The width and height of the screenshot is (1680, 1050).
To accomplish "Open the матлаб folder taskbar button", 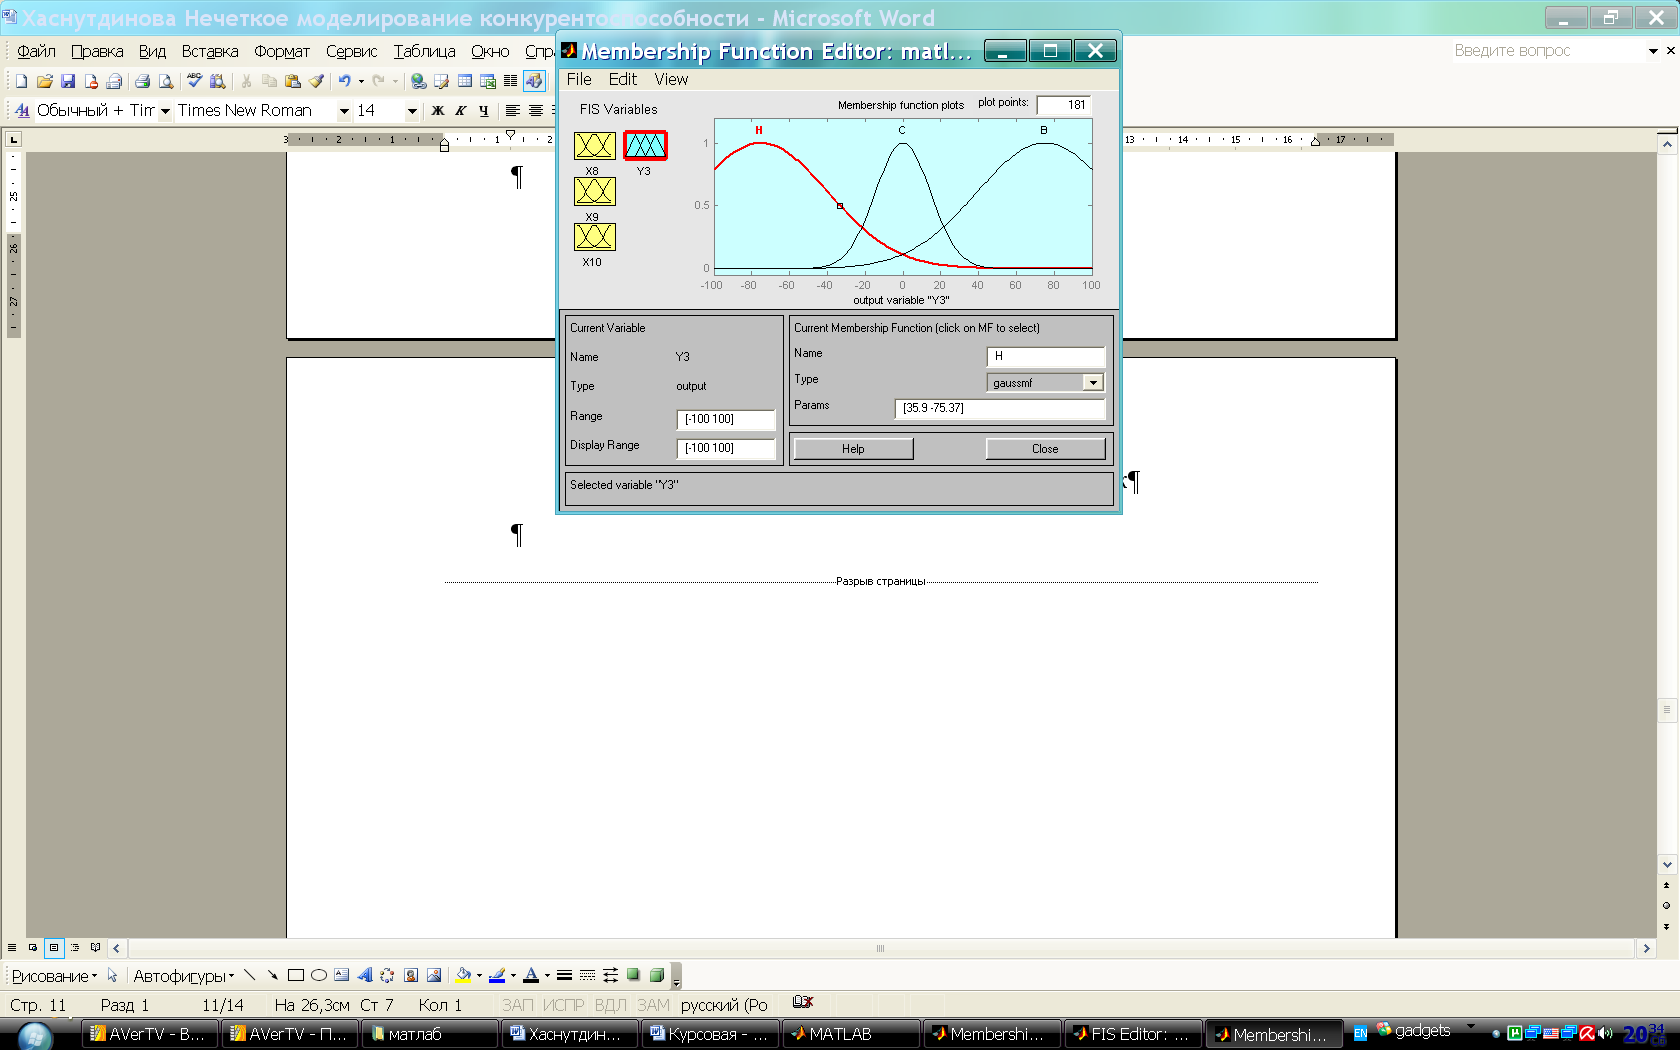I will (x=429, y=1034).
